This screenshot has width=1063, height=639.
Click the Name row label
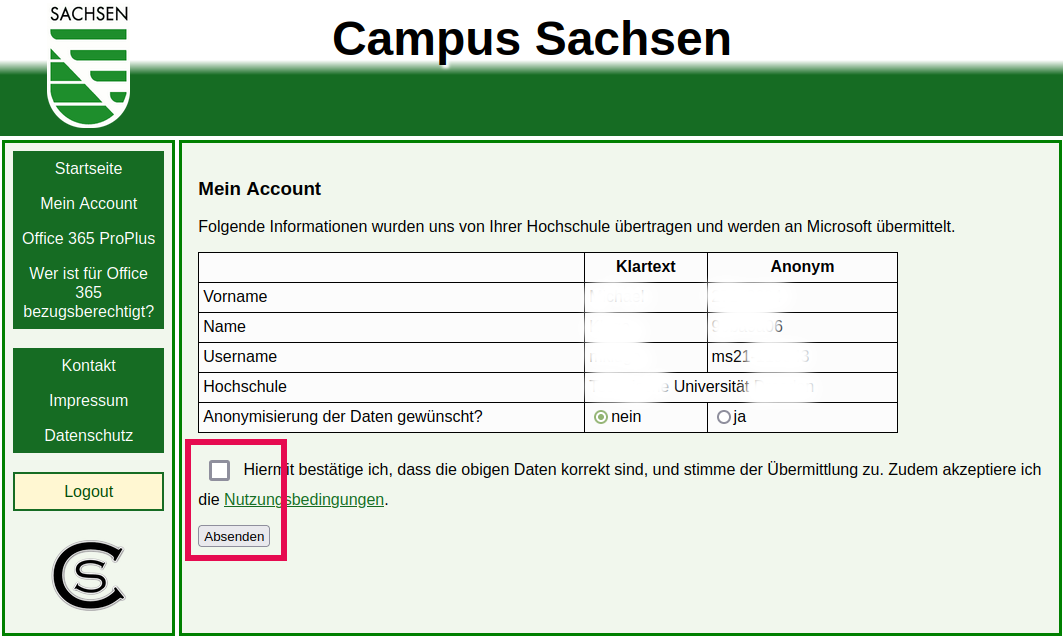click(x=224, y=327)
